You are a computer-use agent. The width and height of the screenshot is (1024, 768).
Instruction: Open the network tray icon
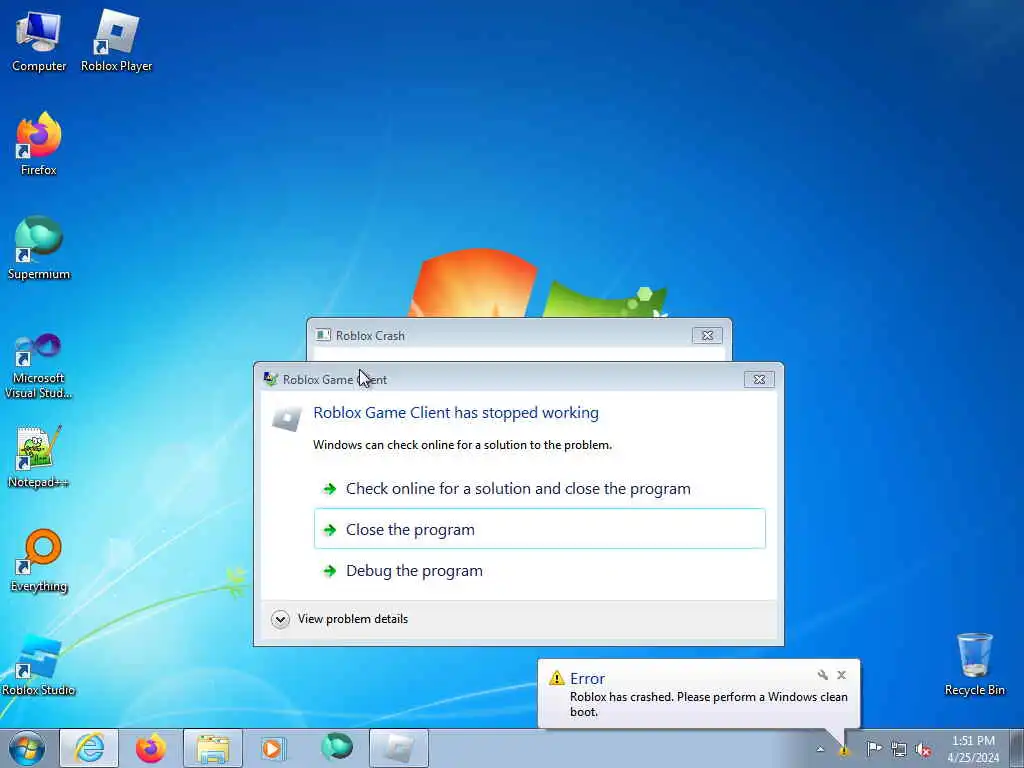899,750
